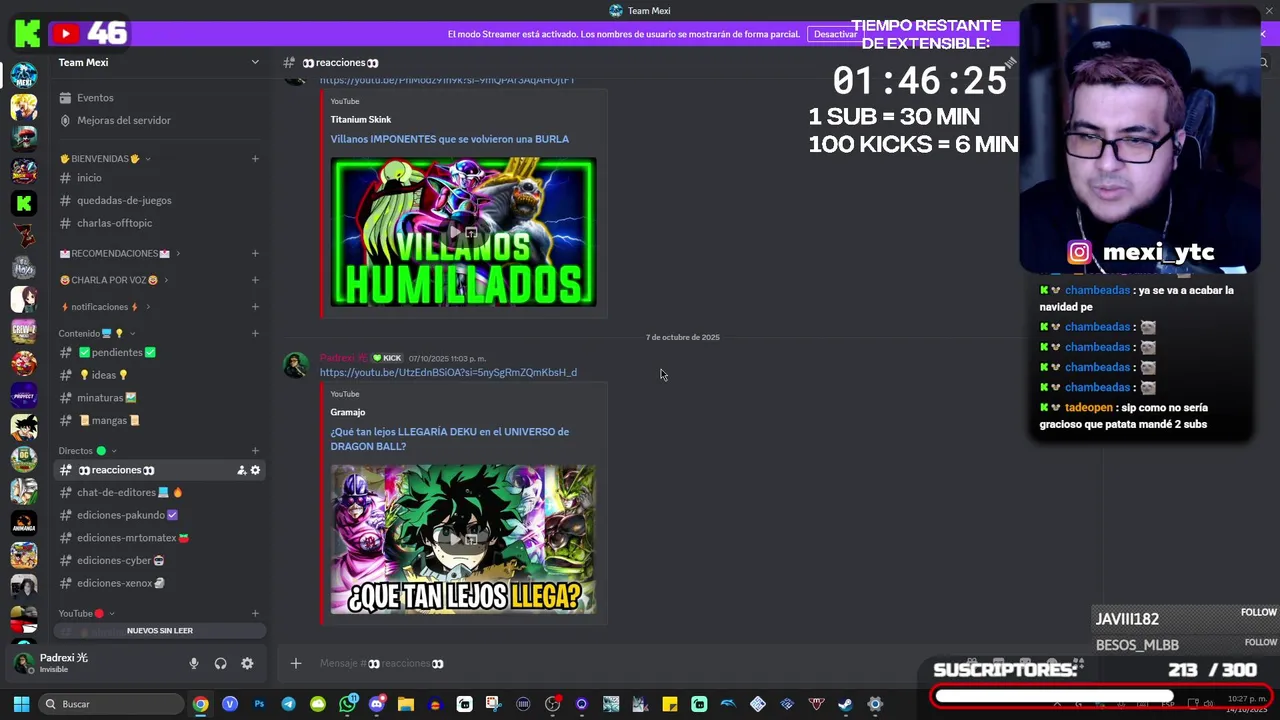Open the DEKU en DRAGON BALL video title link

pyautogui.click(x=450, y=439)
